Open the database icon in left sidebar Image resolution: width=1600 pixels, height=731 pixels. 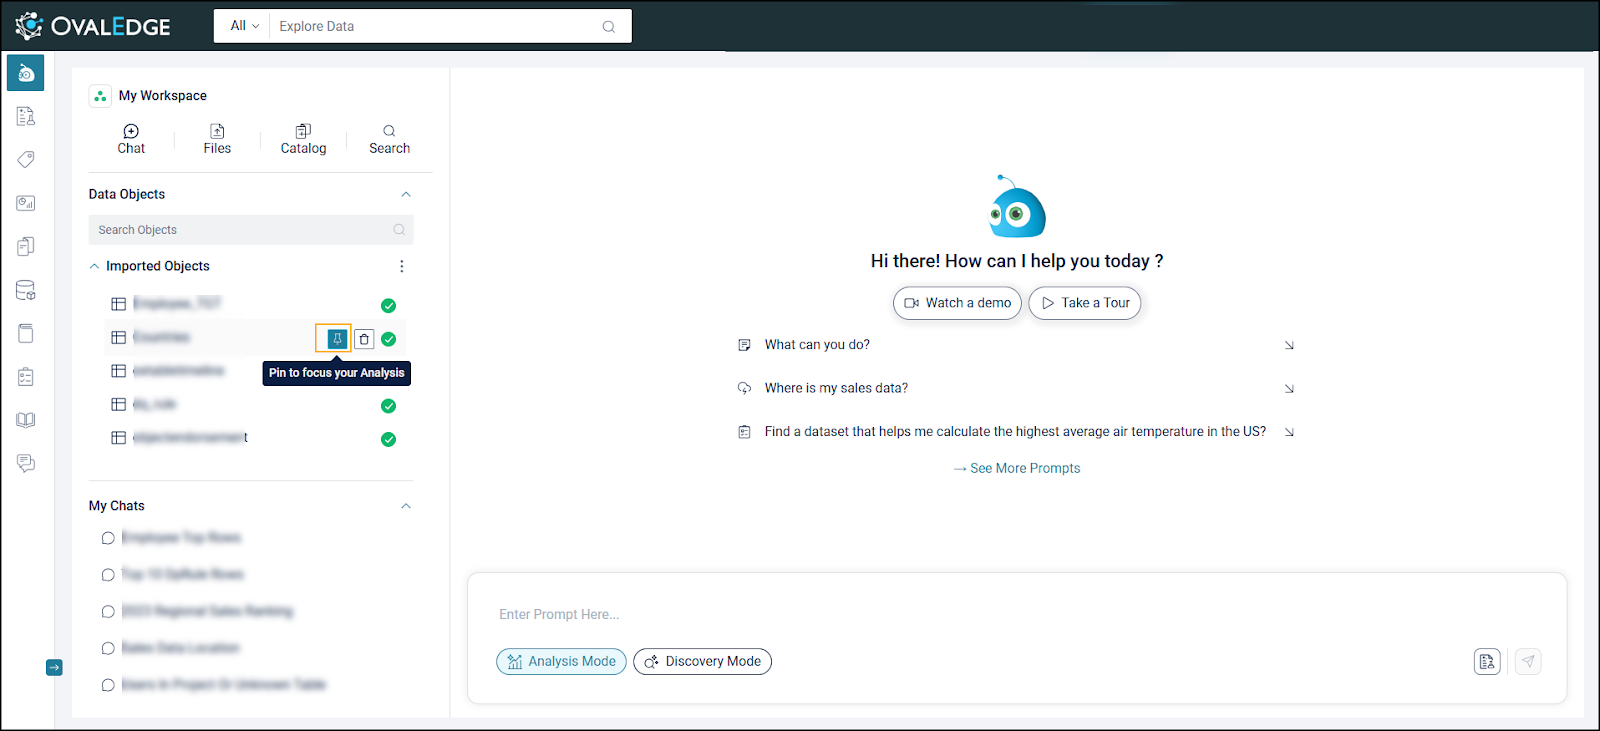(26, 290)
